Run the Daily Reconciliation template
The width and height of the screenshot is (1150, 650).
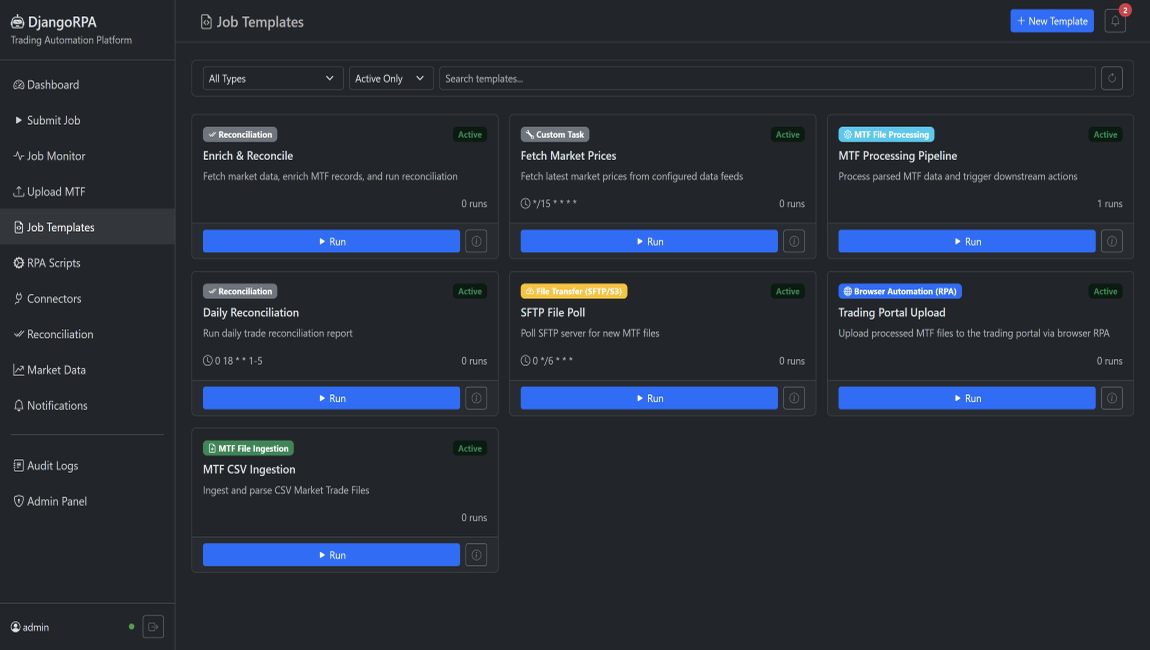[x=331, y=398]
